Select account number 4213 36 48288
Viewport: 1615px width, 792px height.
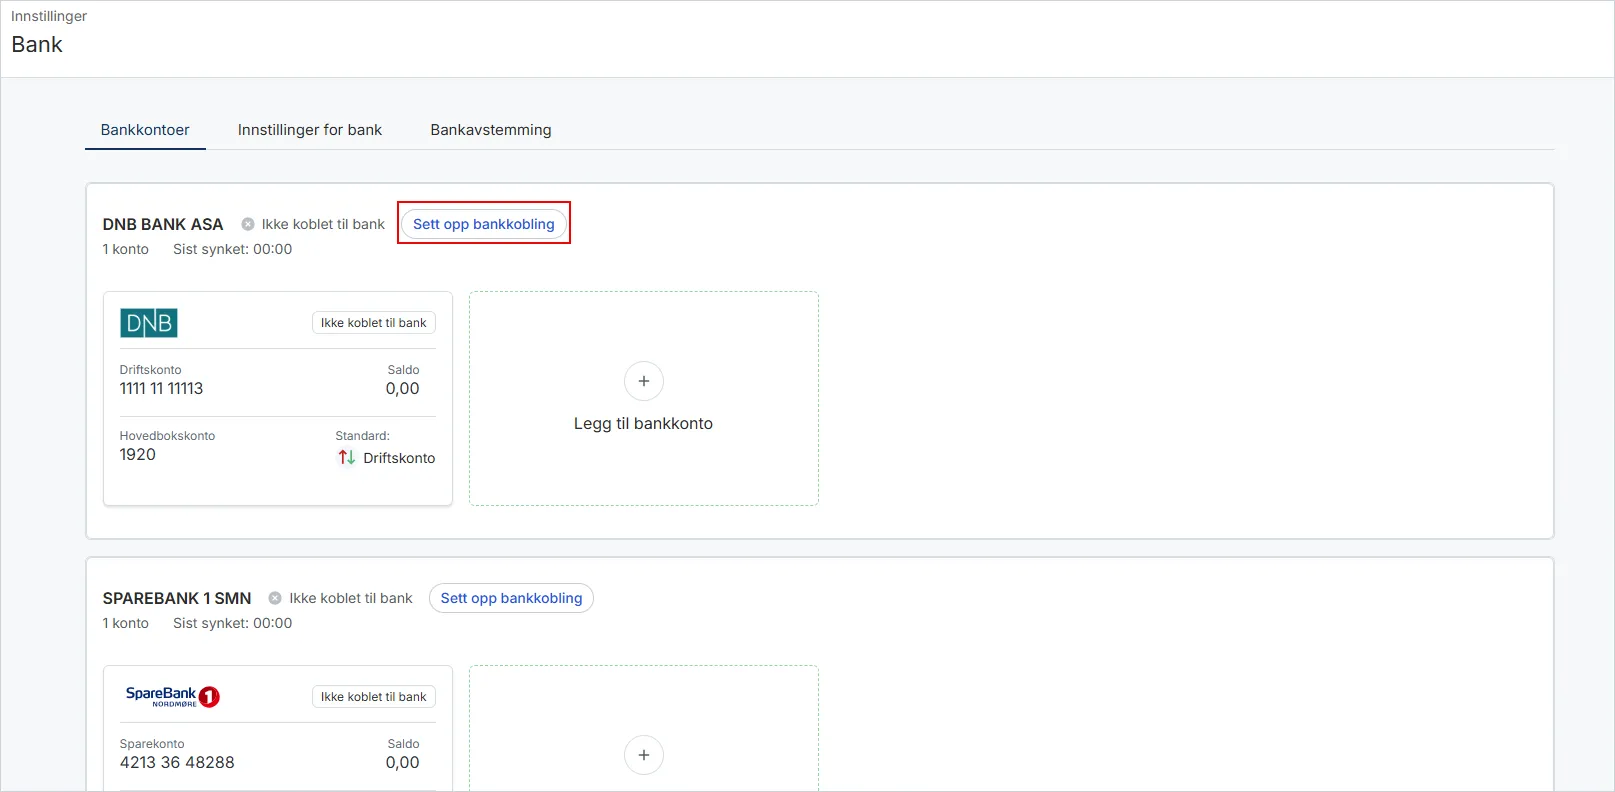[177, 763]
